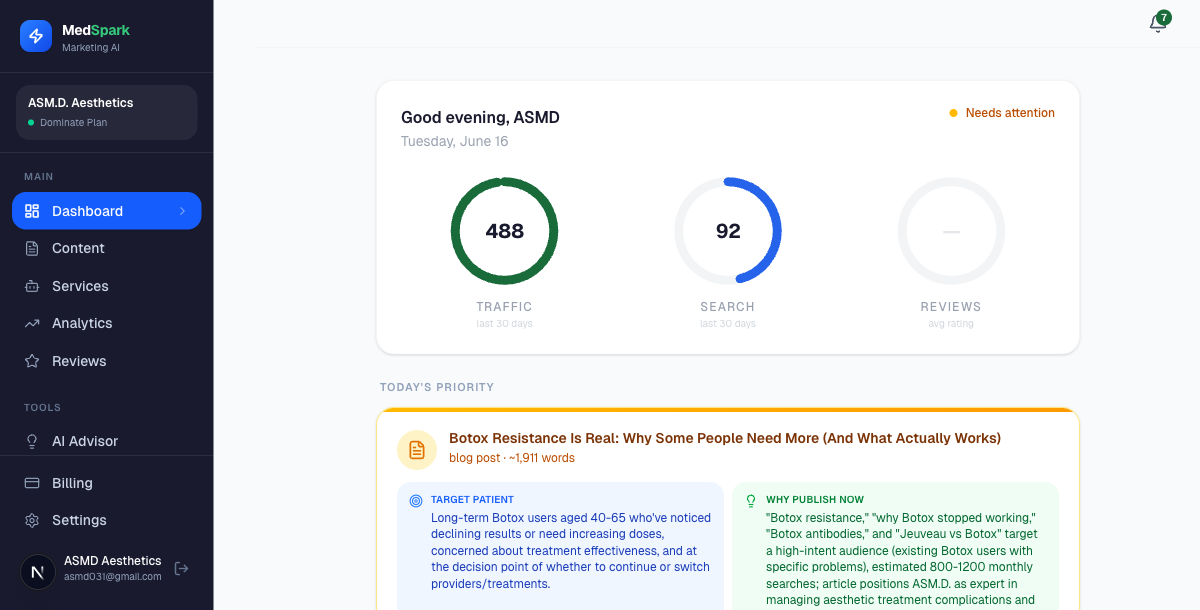Click the AI Advisor lightbulb icon
The height and width of the screenshot is (610, 1200).
(x=32, y=441)
